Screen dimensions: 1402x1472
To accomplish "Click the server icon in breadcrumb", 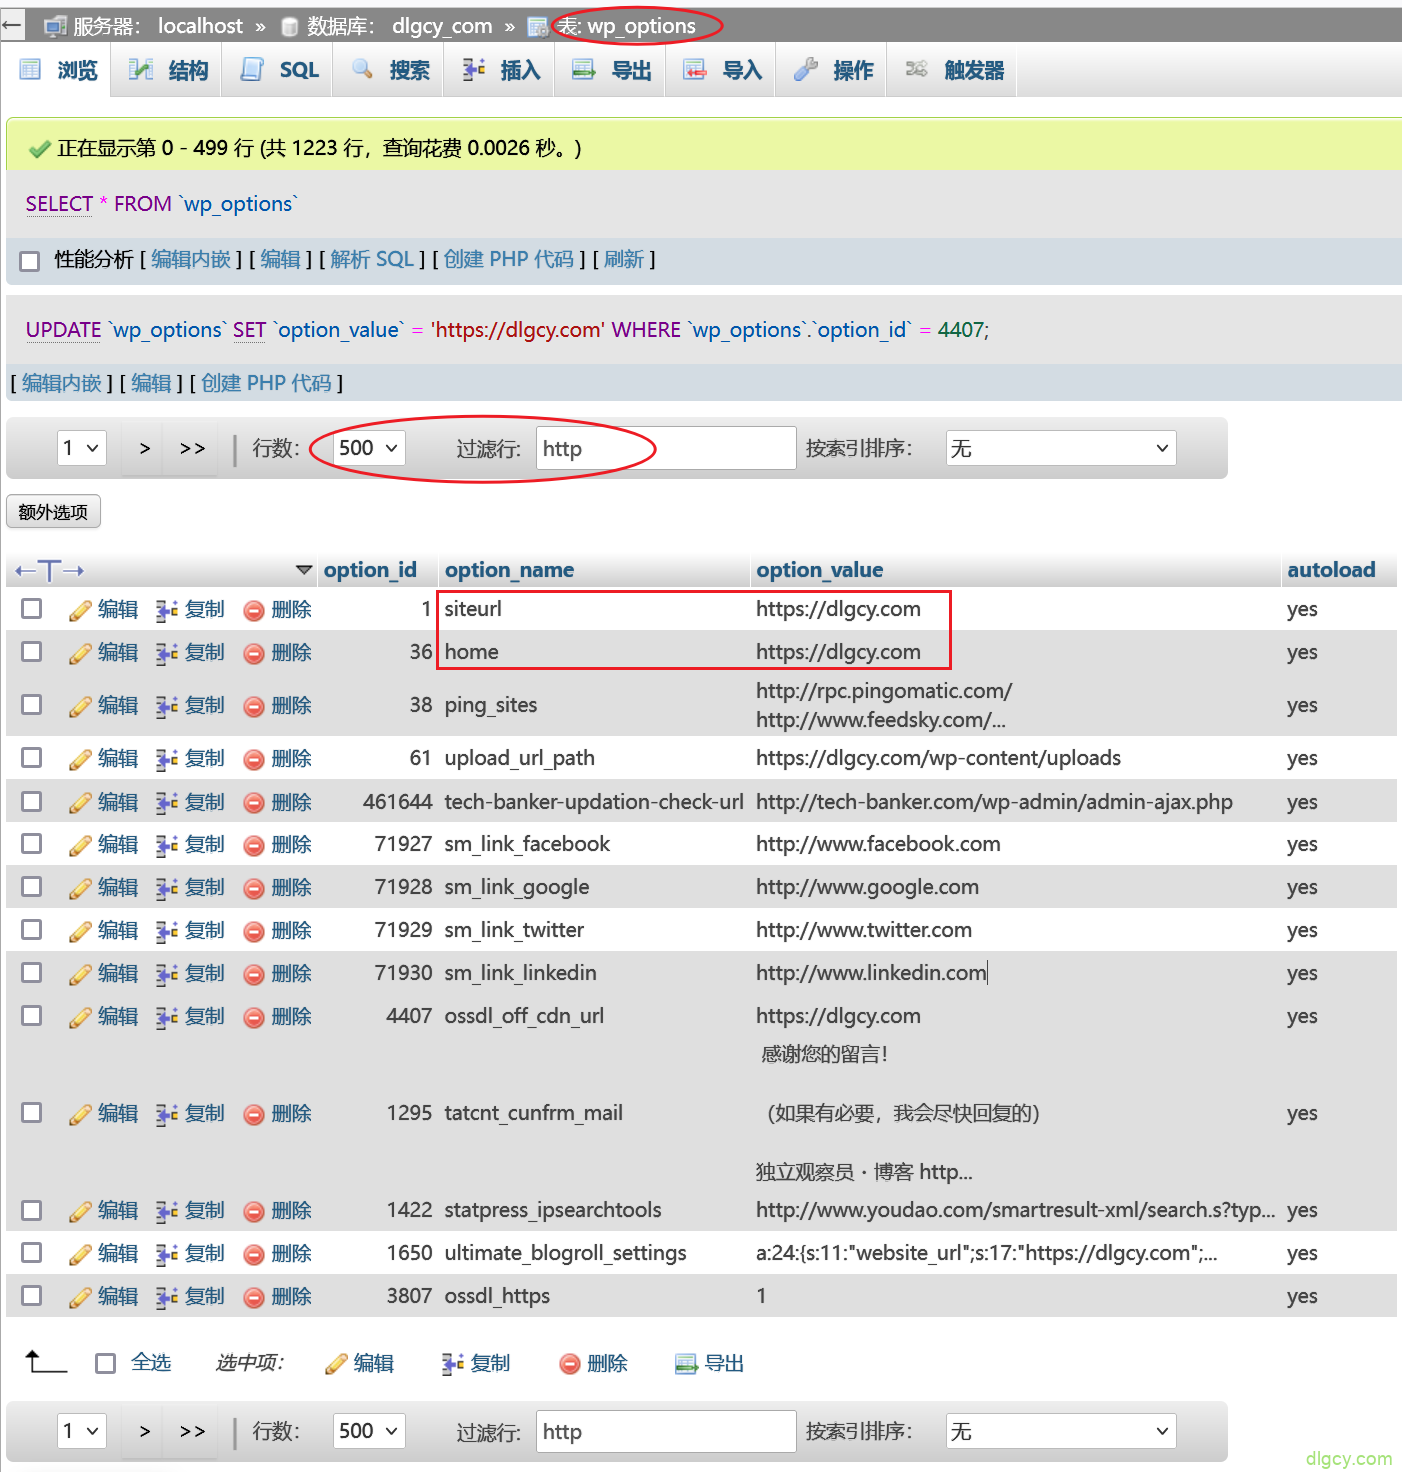I will point(56,26).
